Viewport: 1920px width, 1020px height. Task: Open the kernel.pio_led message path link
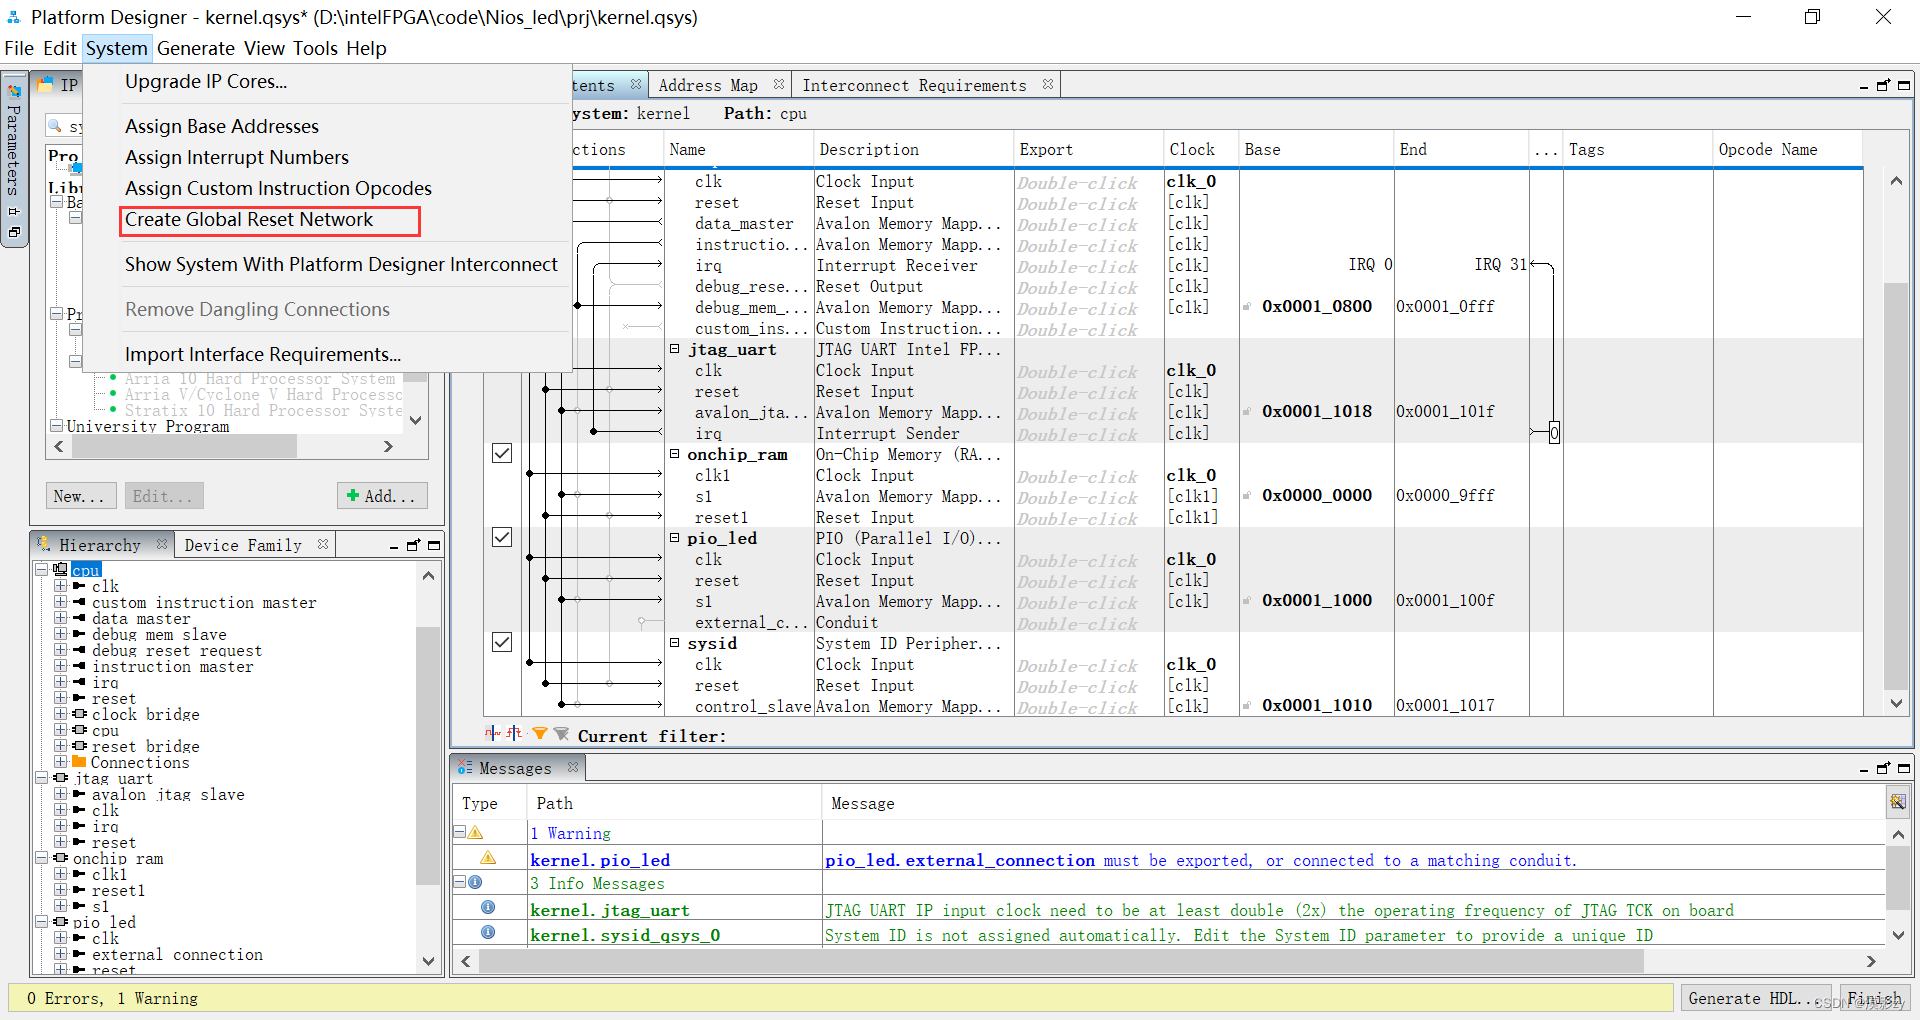tap(600, 860)
